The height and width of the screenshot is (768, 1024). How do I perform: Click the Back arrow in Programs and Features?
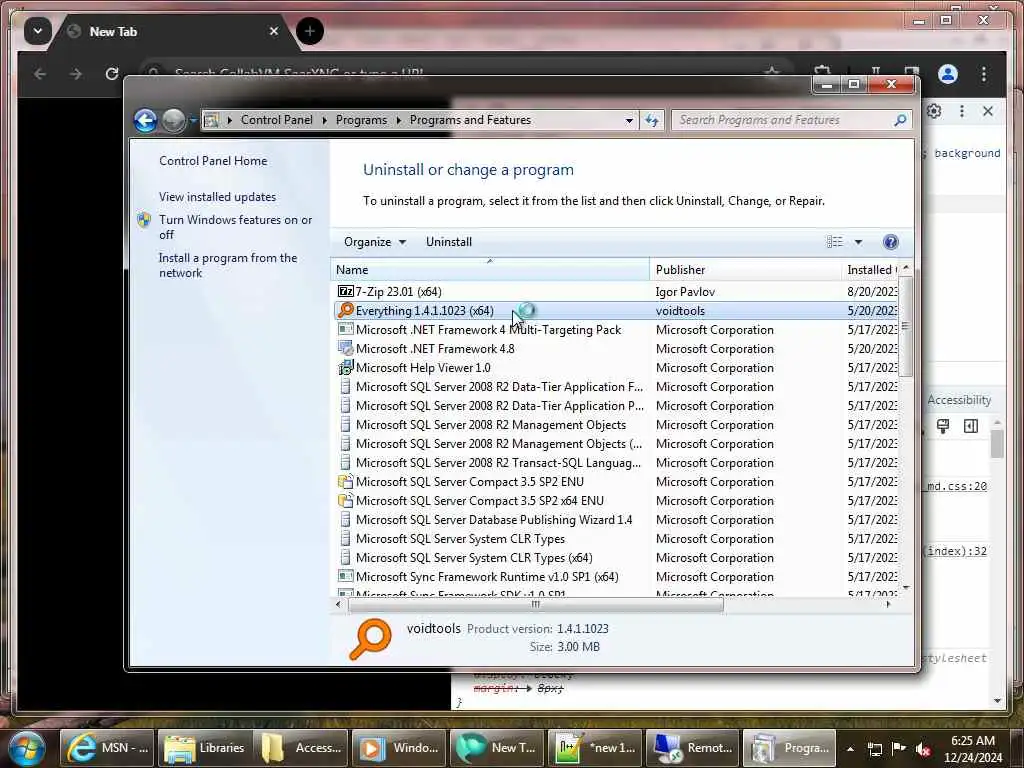pos(145,120)
